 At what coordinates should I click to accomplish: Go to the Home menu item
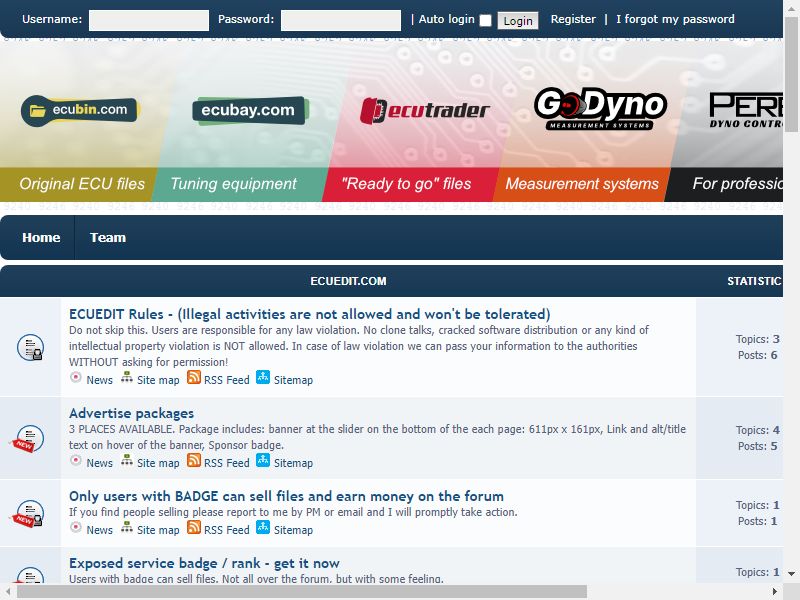click(x=41, y=238)
